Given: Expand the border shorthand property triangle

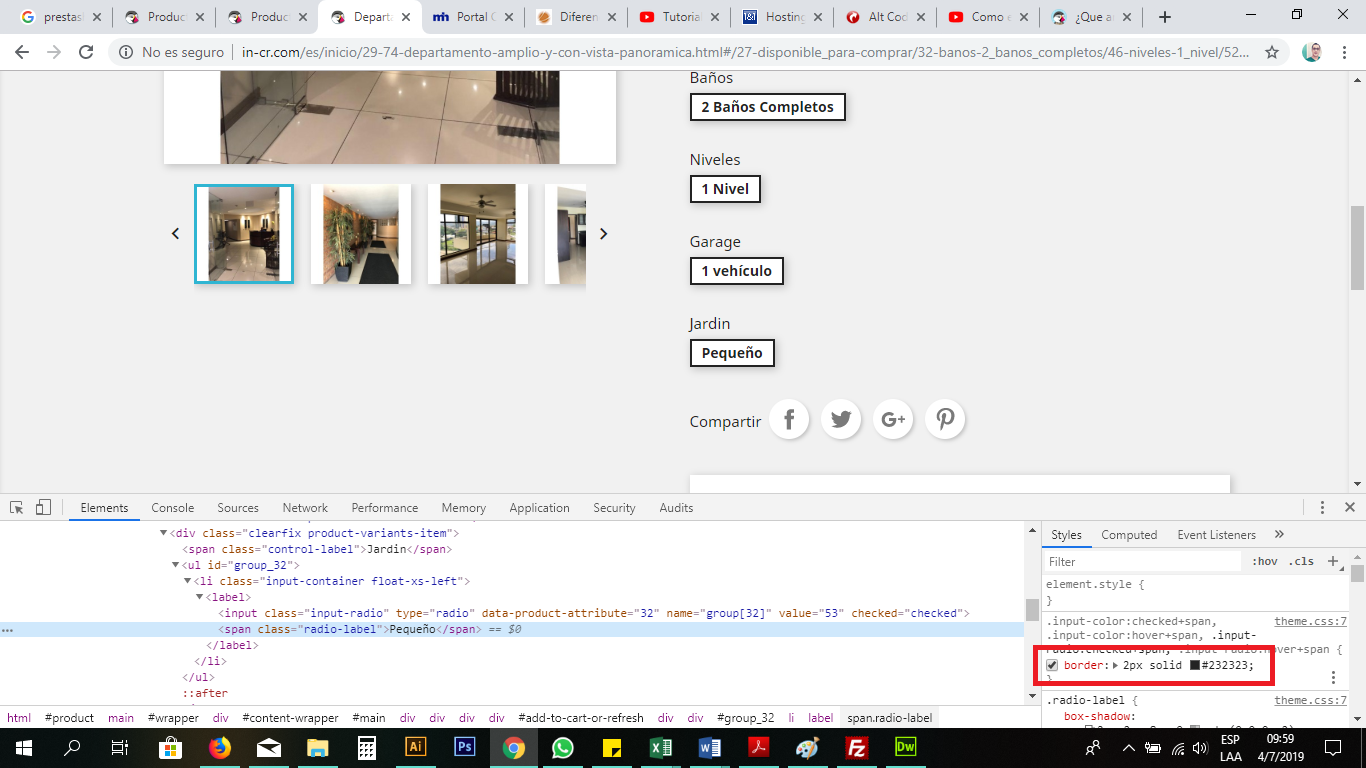Looking at the screenshot, I should (1115, 665).
